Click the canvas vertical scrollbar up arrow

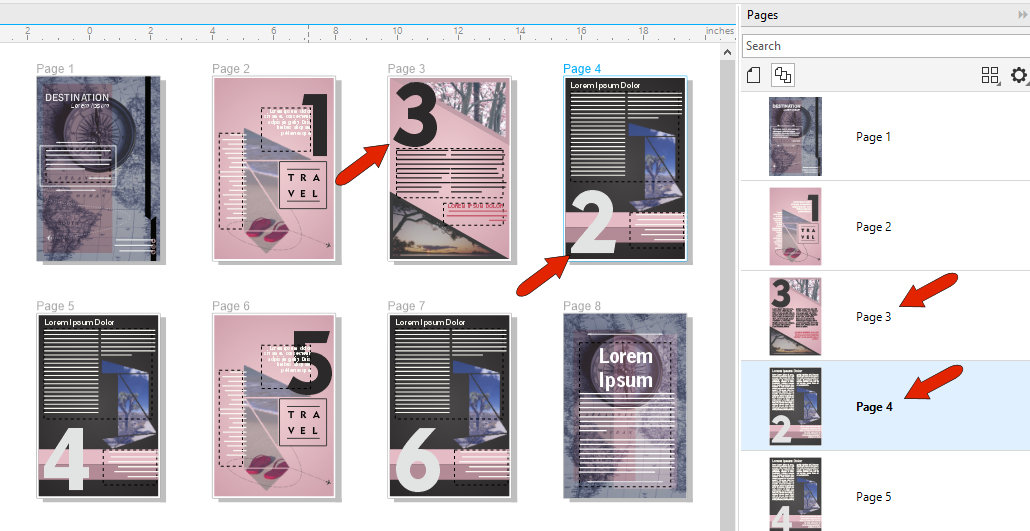pos(727,52)
